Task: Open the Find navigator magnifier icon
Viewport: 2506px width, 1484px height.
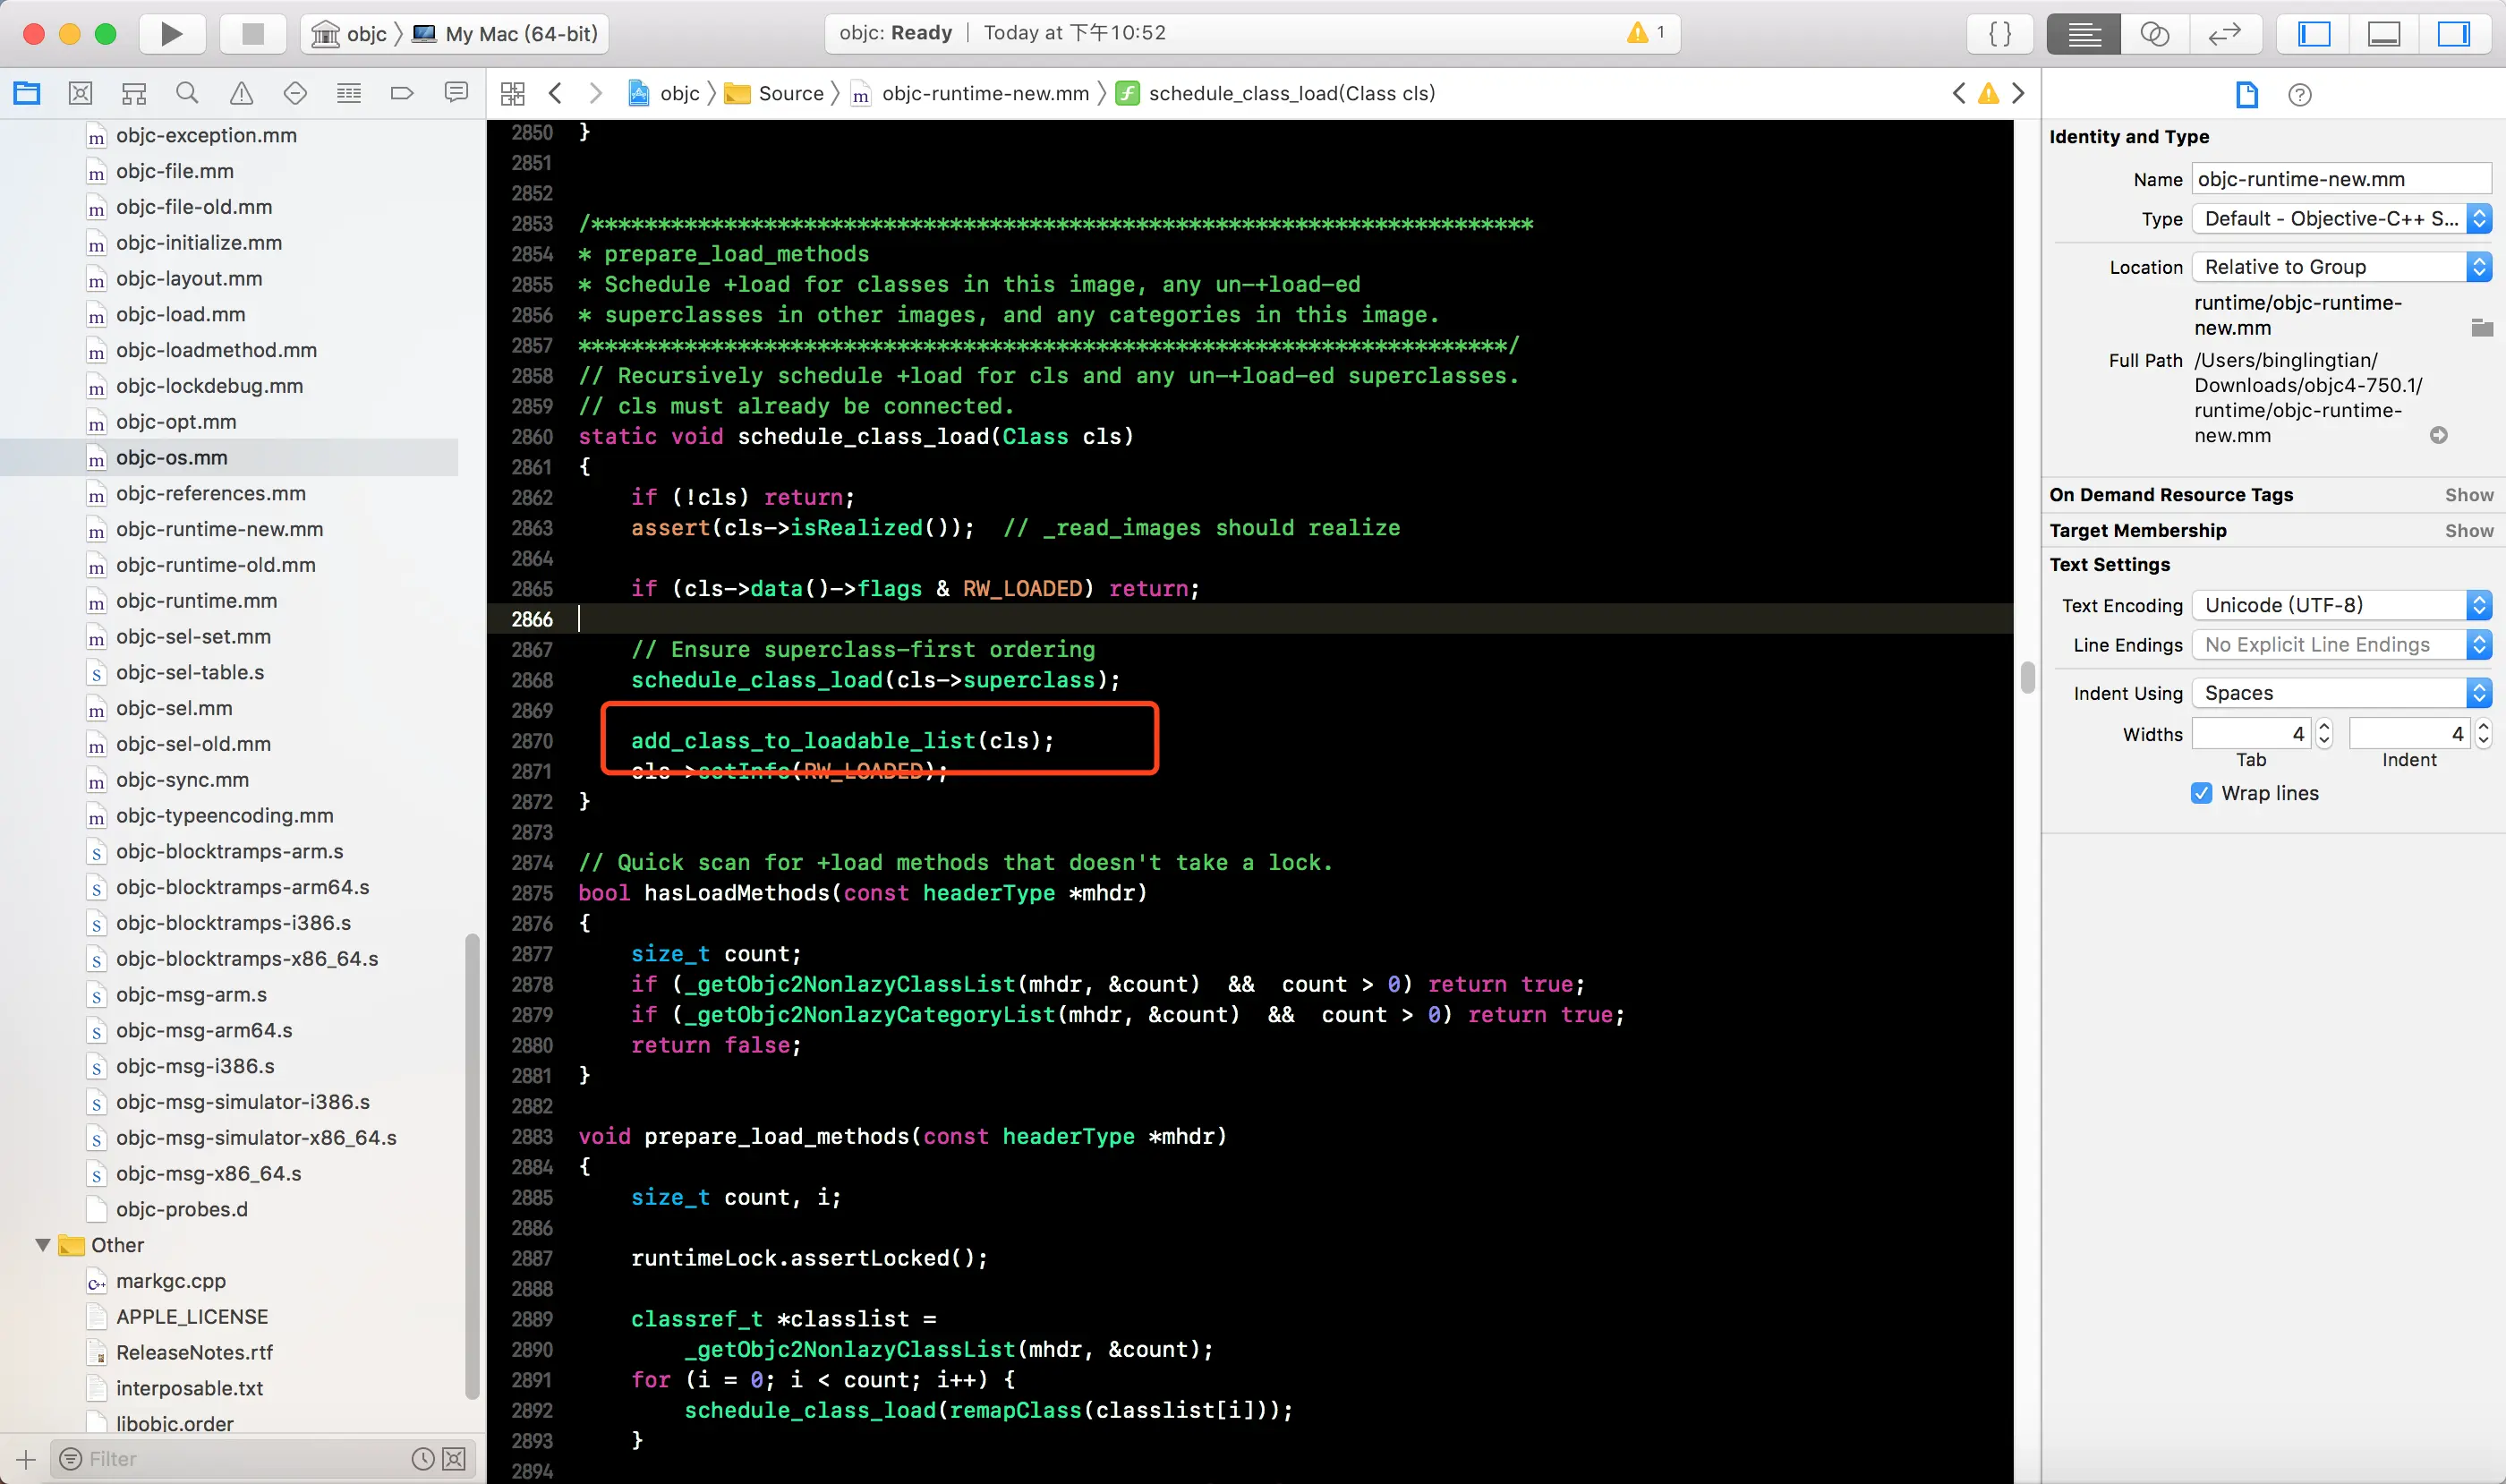Action: (x=187, y=94)
